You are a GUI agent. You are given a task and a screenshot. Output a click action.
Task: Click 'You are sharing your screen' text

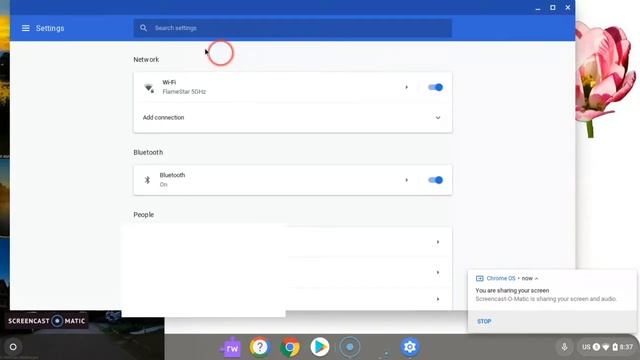[x=512, y=291]
